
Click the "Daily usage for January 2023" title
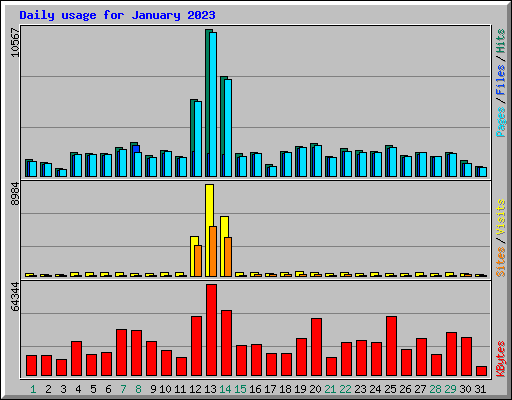117,15
